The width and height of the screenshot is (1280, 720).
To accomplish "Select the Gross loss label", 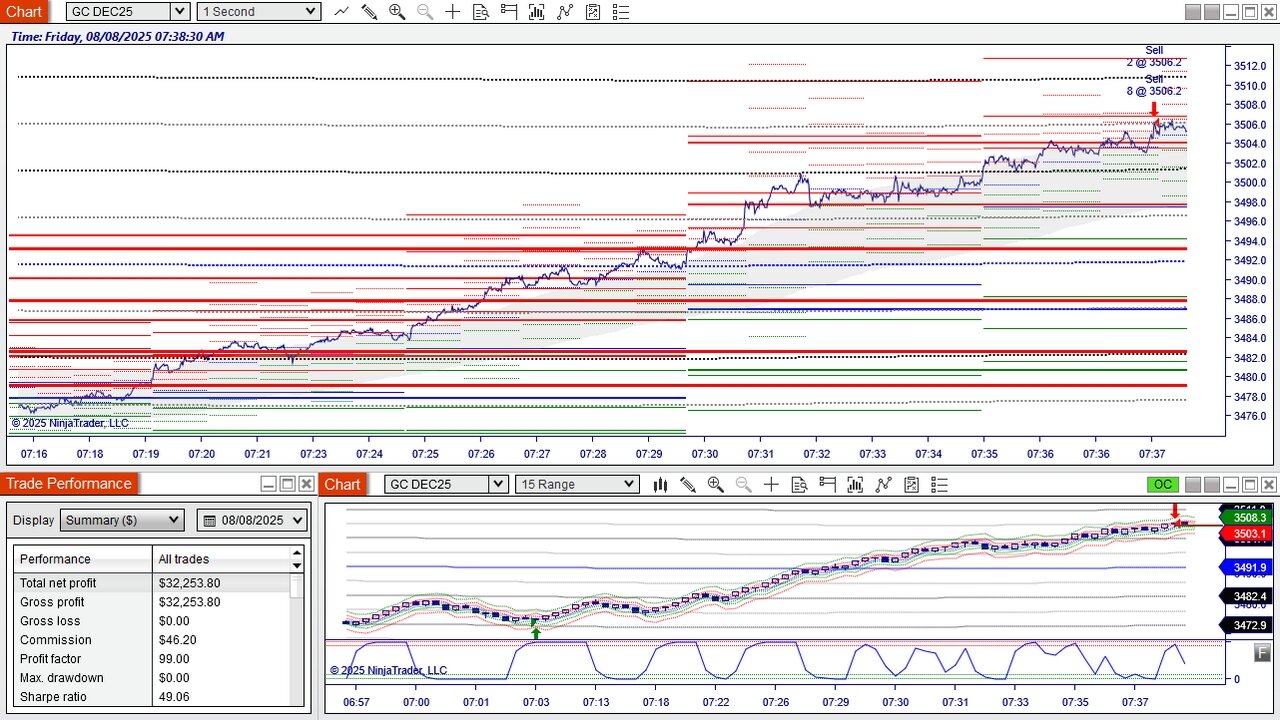I will coord(50,621).
